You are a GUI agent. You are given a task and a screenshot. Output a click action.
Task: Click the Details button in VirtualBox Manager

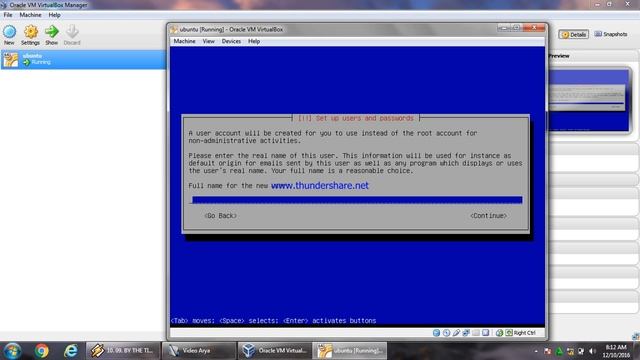pos(573,35)
